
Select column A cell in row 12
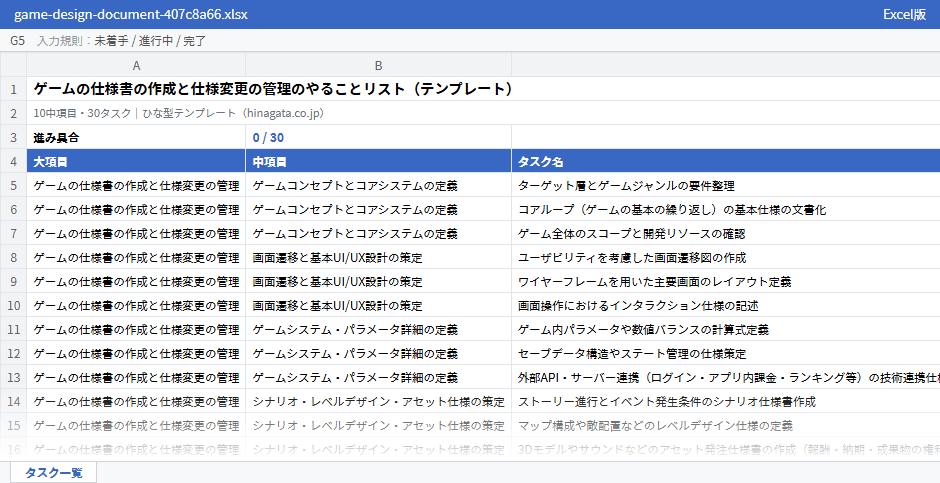coord(136,354)
